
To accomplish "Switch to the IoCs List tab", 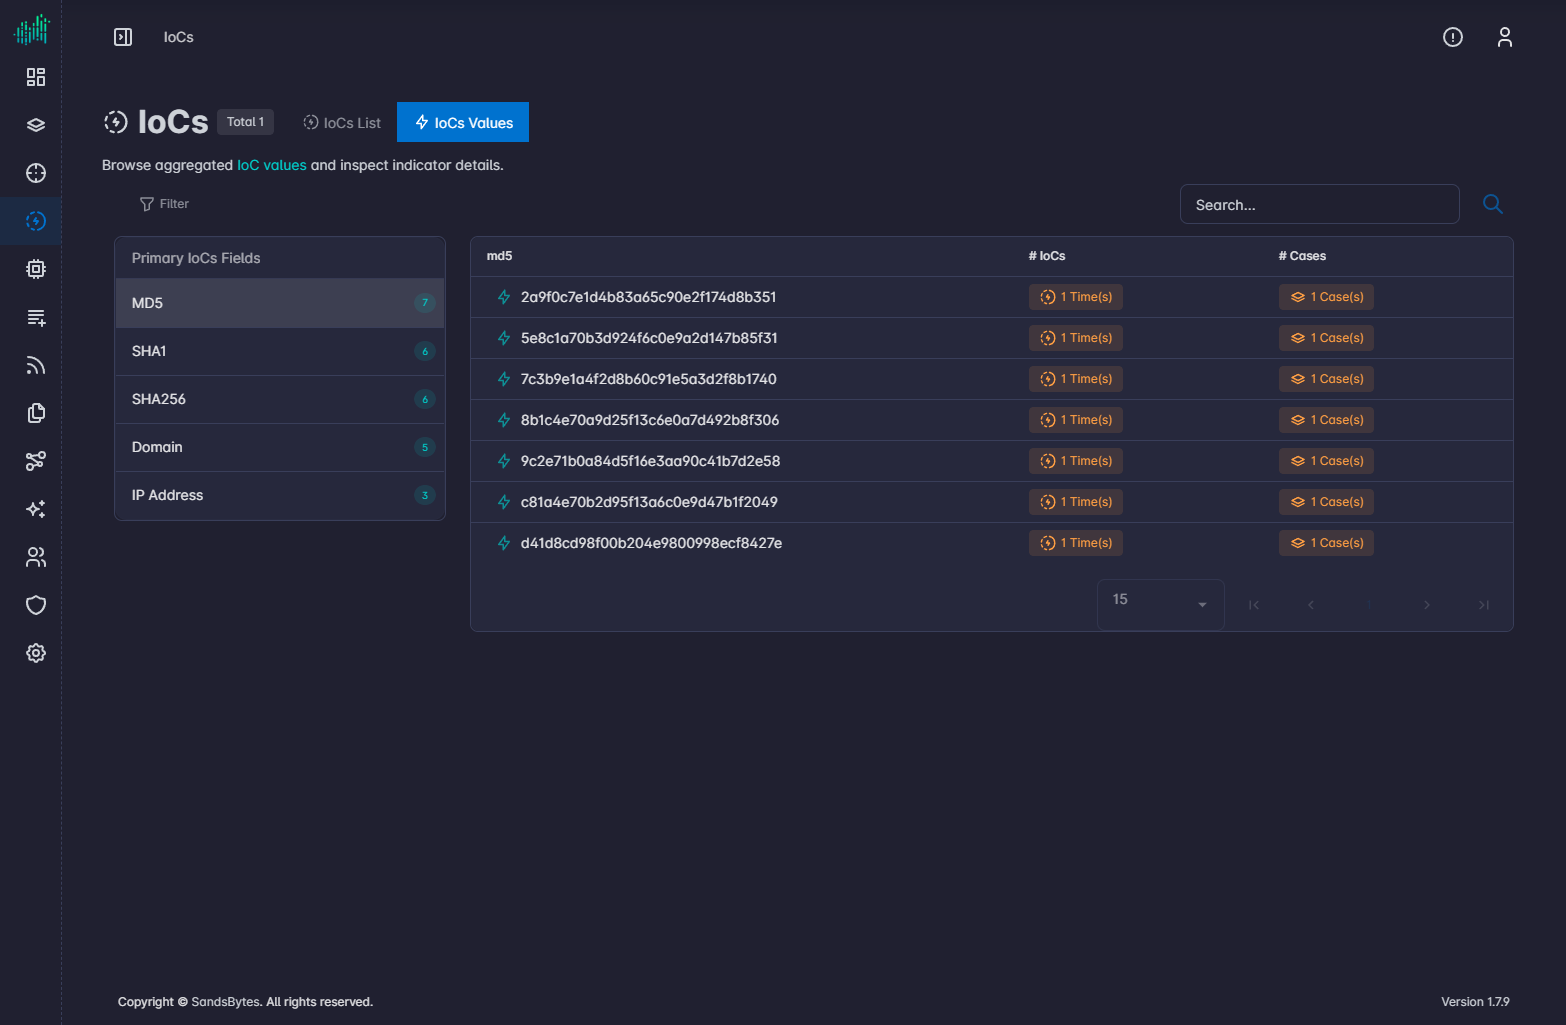I will coord(342,123).
